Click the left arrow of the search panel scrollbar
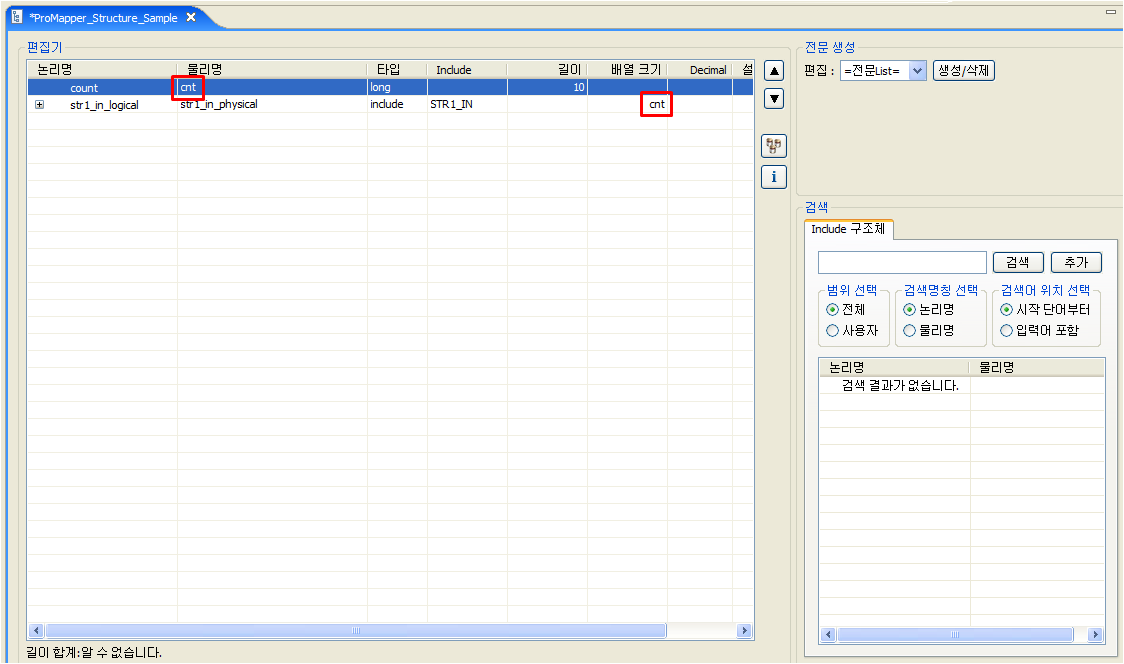1124x664 pixels. tap(827, 634)
